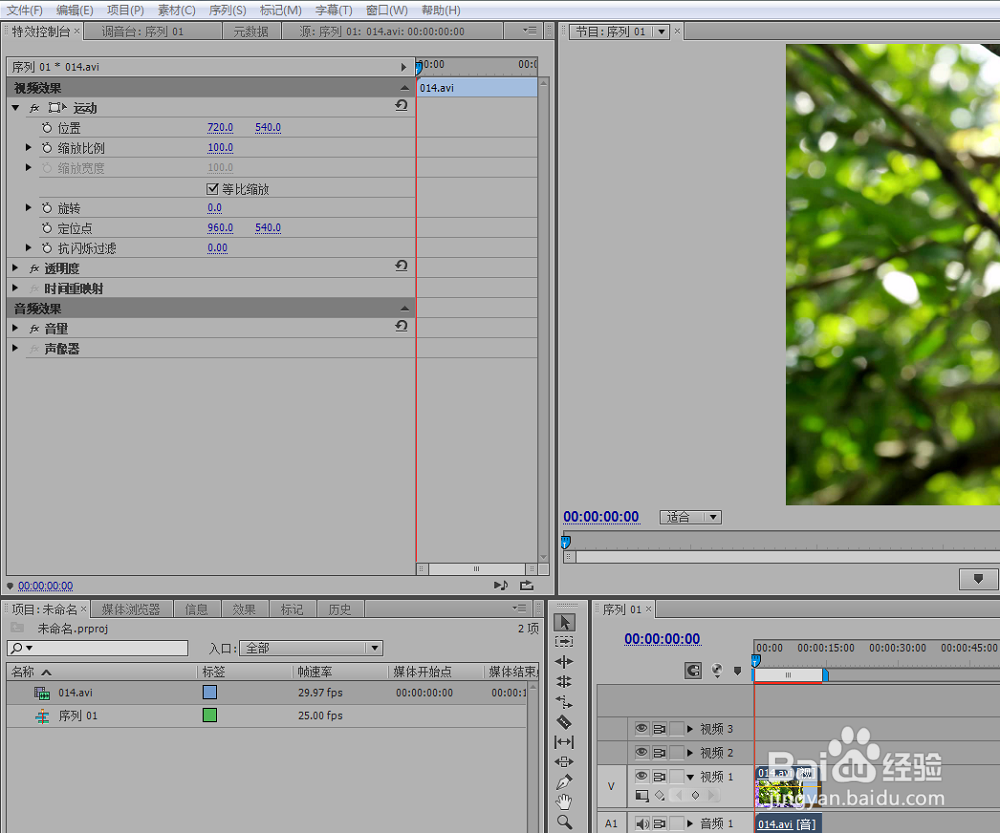Select the Track Select tool
This screenshot has width=1000, height=833.
[564, 642]
